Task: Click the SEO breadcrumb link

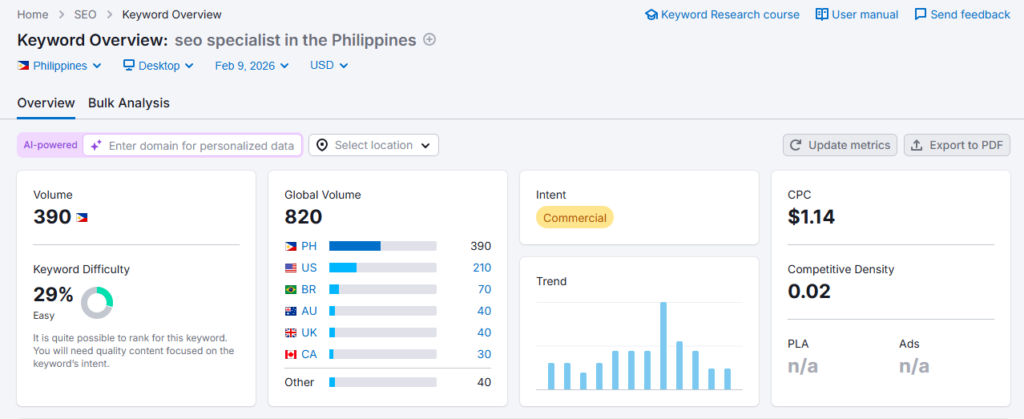Action: 85,15
